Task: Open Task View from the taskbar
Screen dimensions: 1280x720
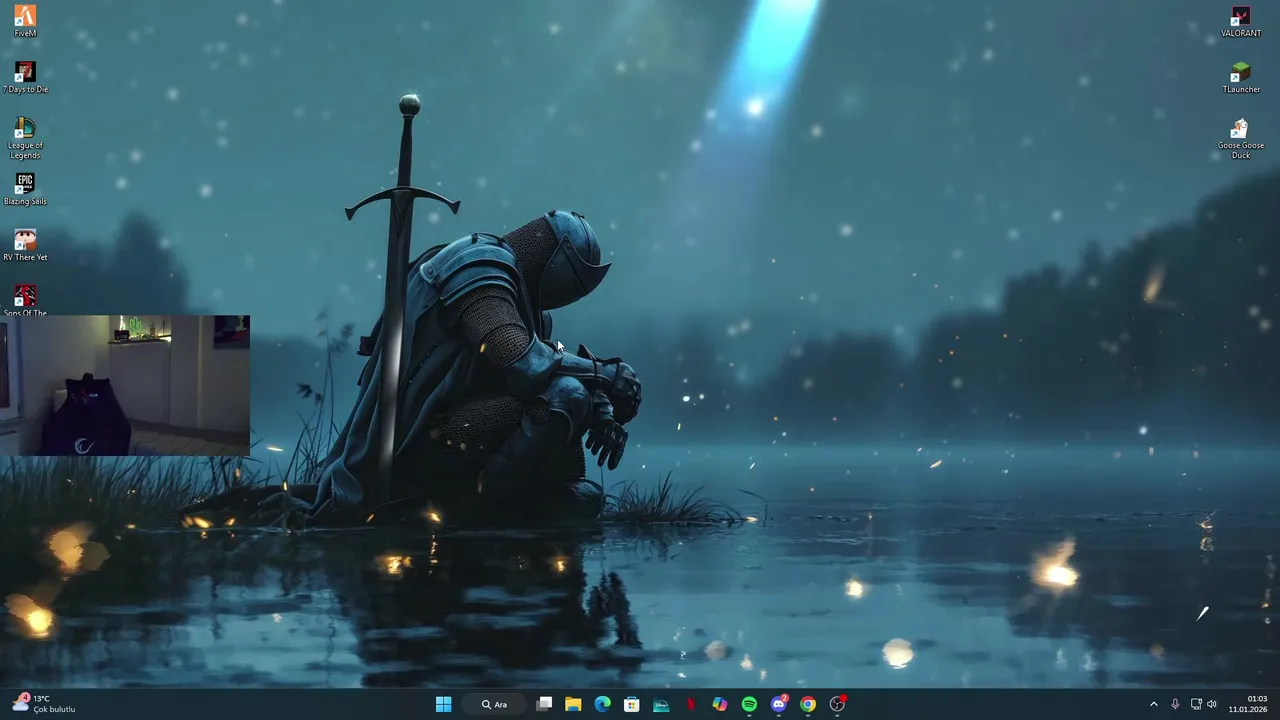Action: click(x=544, y=704)
